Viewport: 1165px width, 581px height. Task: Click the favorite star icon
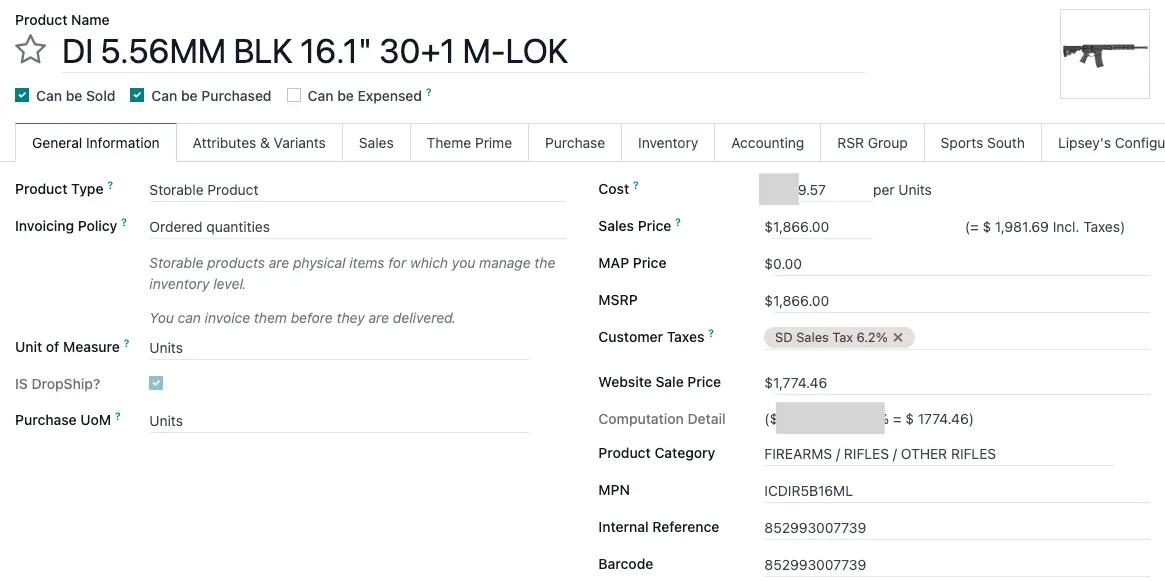31,50
